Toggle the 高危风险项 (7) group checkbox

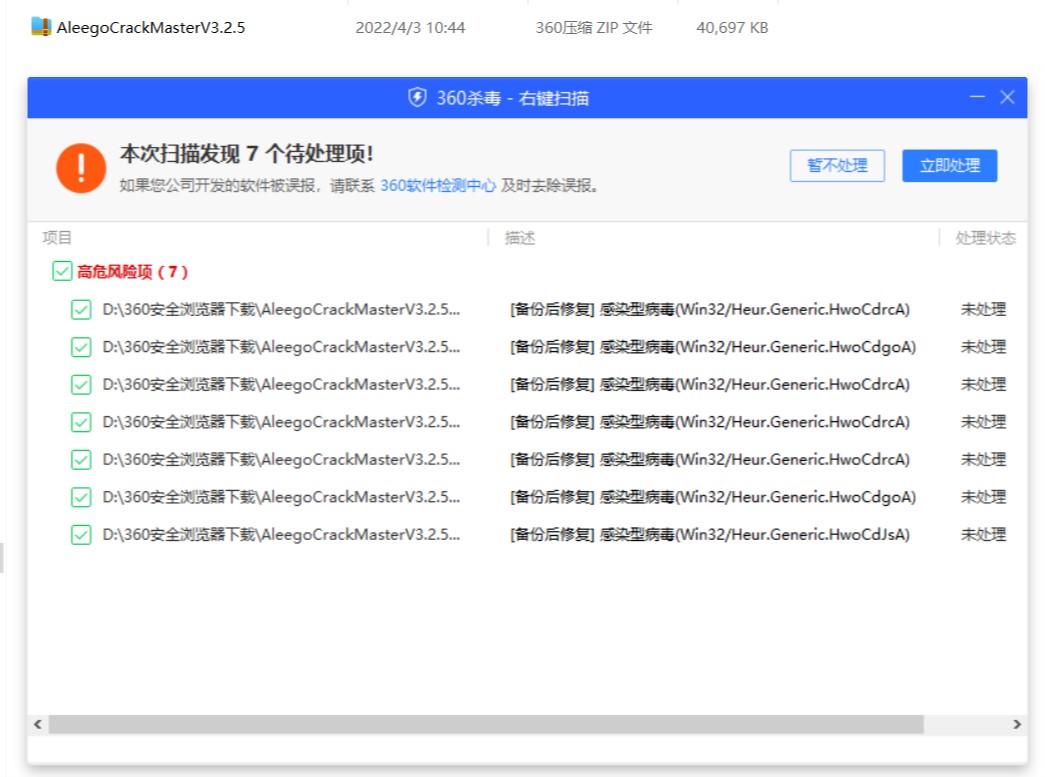coord(62,271)
